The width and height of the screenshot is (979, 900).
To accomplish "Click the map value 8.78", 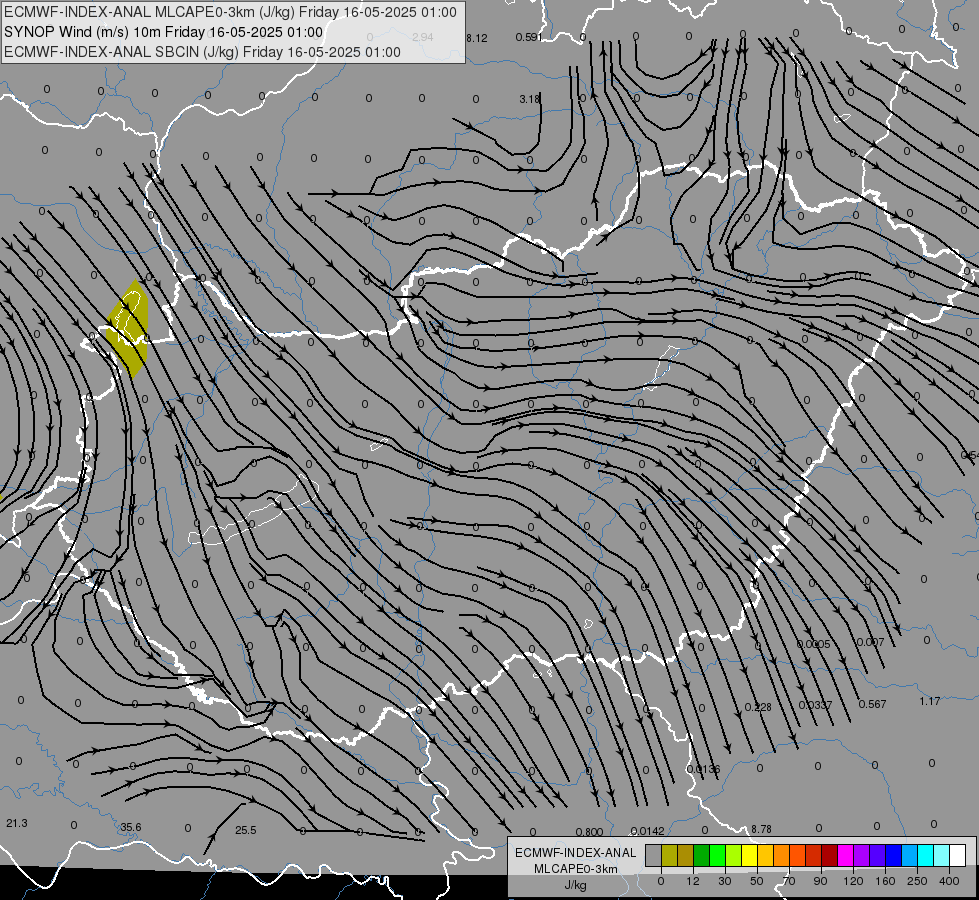I will 761,829.
